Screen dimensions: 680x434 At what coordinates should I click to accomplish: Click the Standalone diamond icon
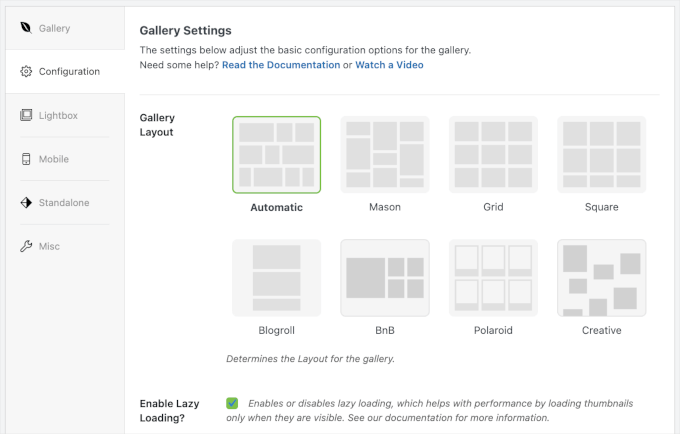(x=26, y=203)
